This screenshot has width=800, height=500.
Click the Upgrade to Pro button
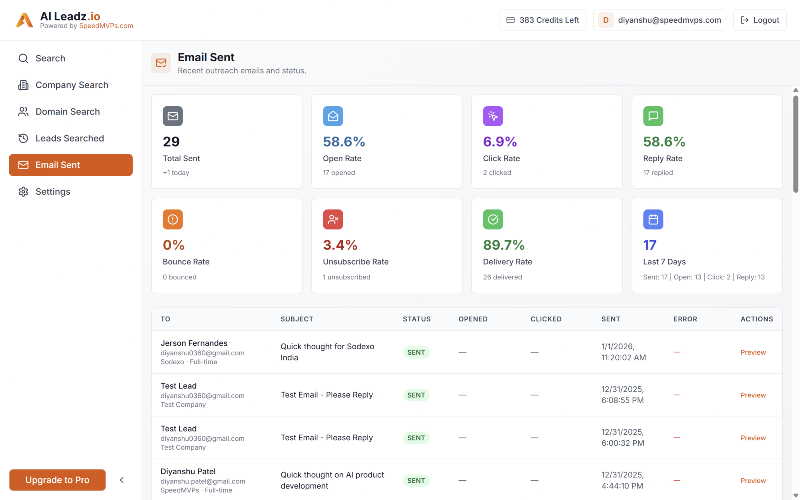(x=57, y=480)
